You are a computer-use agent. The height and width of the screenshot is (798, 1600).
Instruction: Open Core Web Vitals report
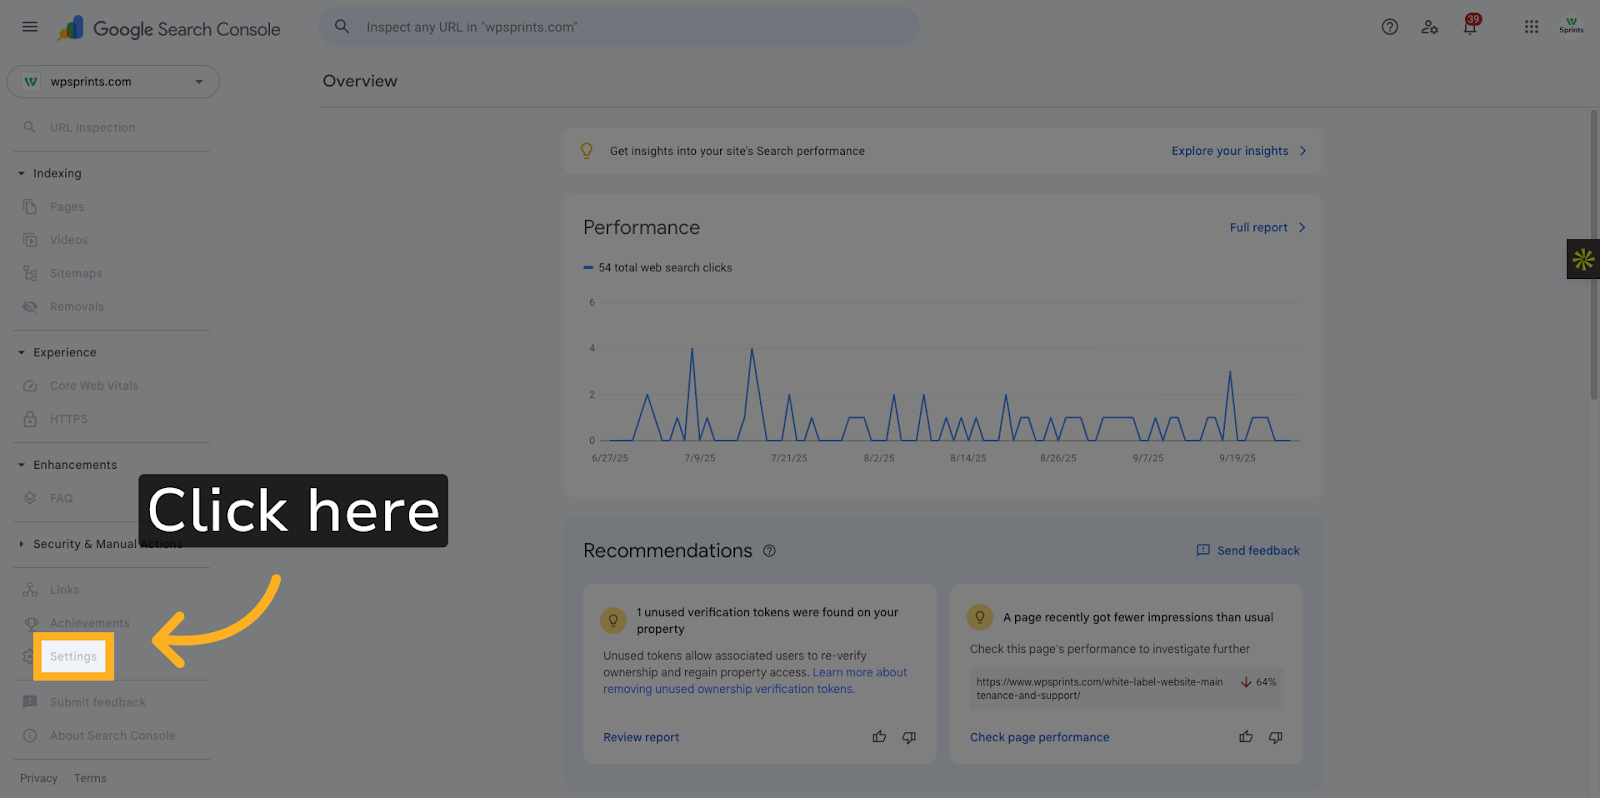click(x=94, y=386)
